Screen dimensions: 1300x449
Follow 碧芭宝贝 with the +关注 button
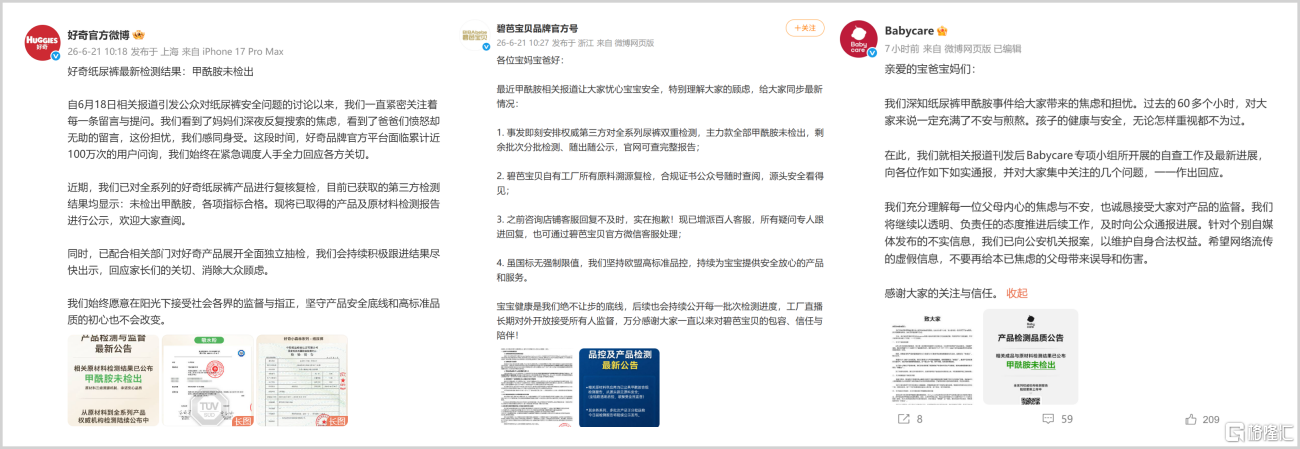click(x=805, y=28)
